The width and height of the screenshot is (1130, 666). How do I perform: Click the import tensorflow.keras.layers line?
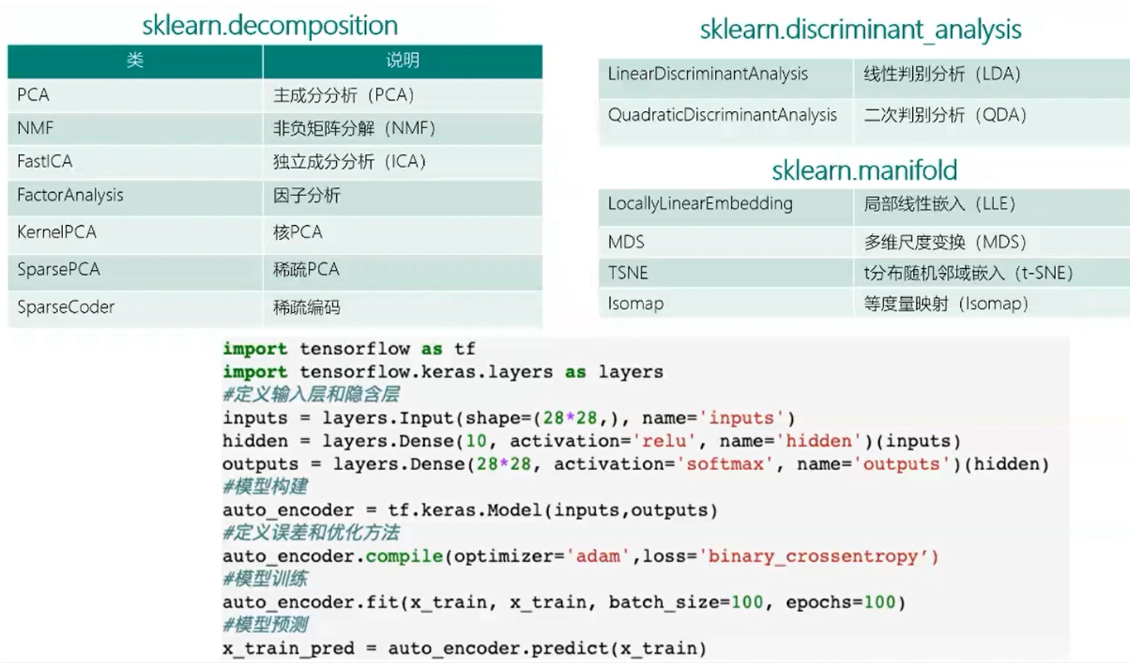tap(442, 372)
